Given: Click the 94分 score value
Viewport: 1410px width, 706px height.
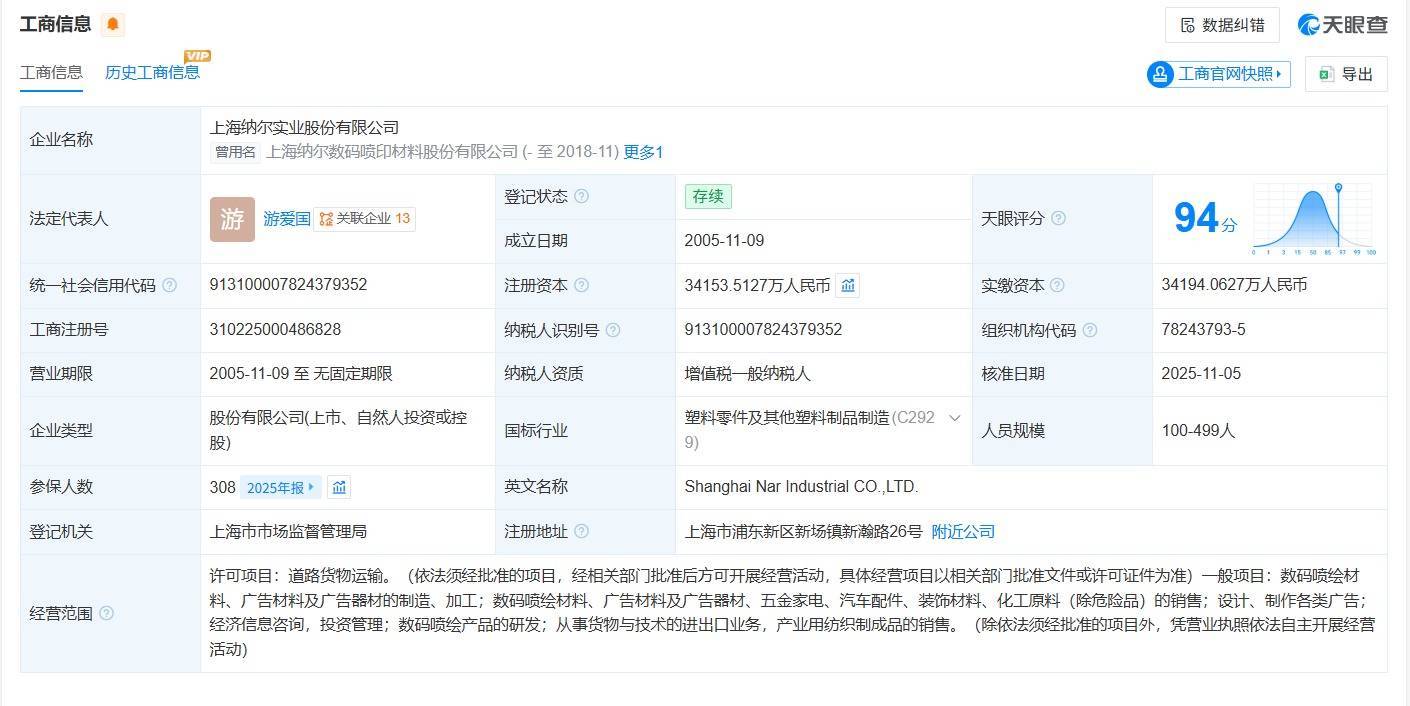Looking at the screenshot, I should [1204, 218].
